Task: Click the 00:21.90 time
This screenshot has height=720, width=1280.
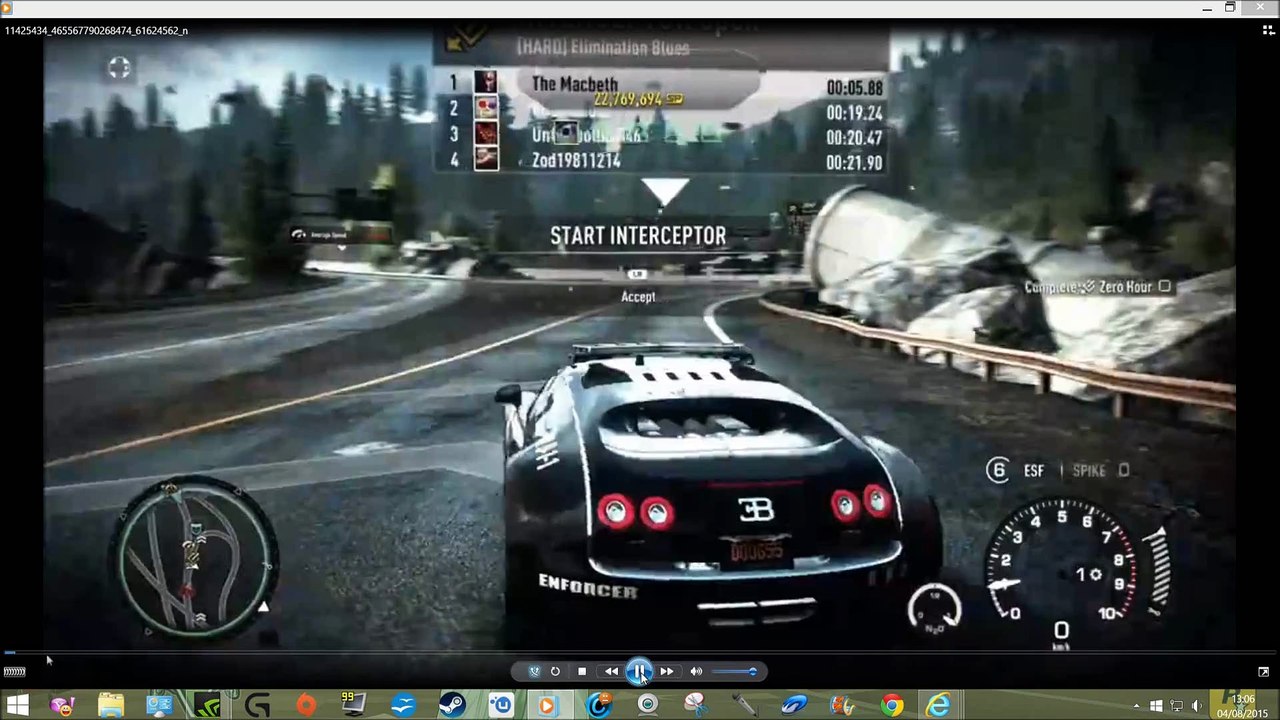Action: pos(854,163)
